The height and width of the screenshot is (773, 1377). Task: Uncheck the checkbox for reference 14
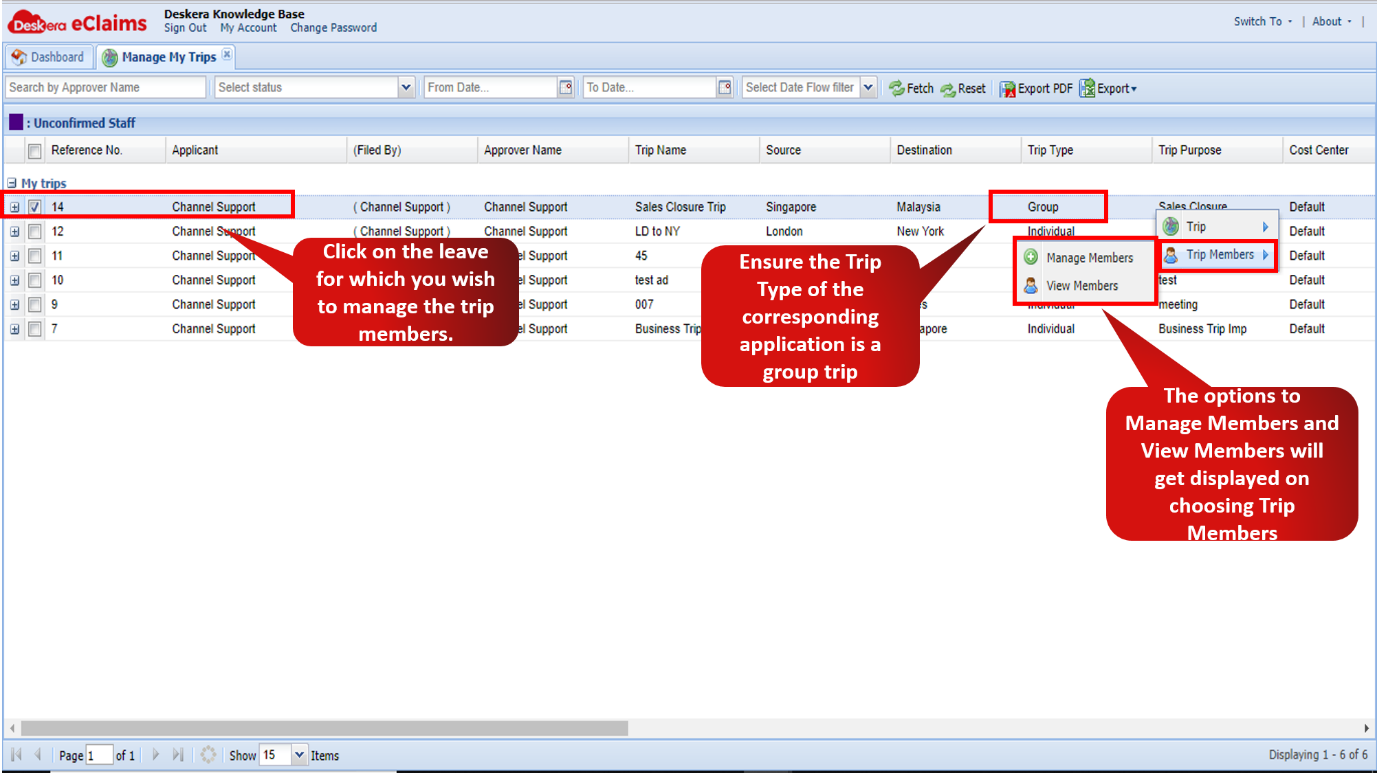[35, 207]
